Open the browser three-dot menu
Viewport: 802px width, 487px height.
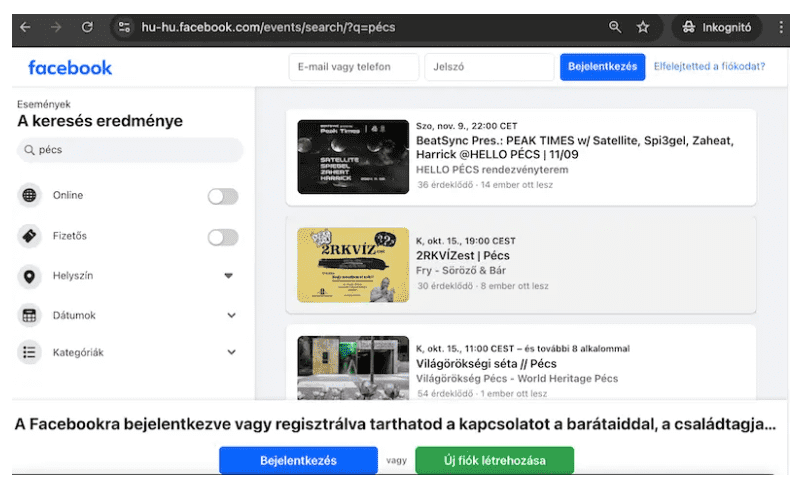click(781, 27)
